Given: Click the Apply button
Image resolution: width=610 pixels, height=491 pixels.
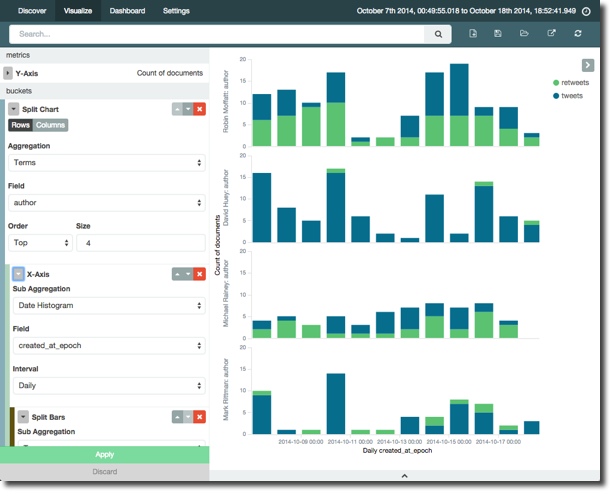Looking at the screenshot, I should click(x=104, y=454).
